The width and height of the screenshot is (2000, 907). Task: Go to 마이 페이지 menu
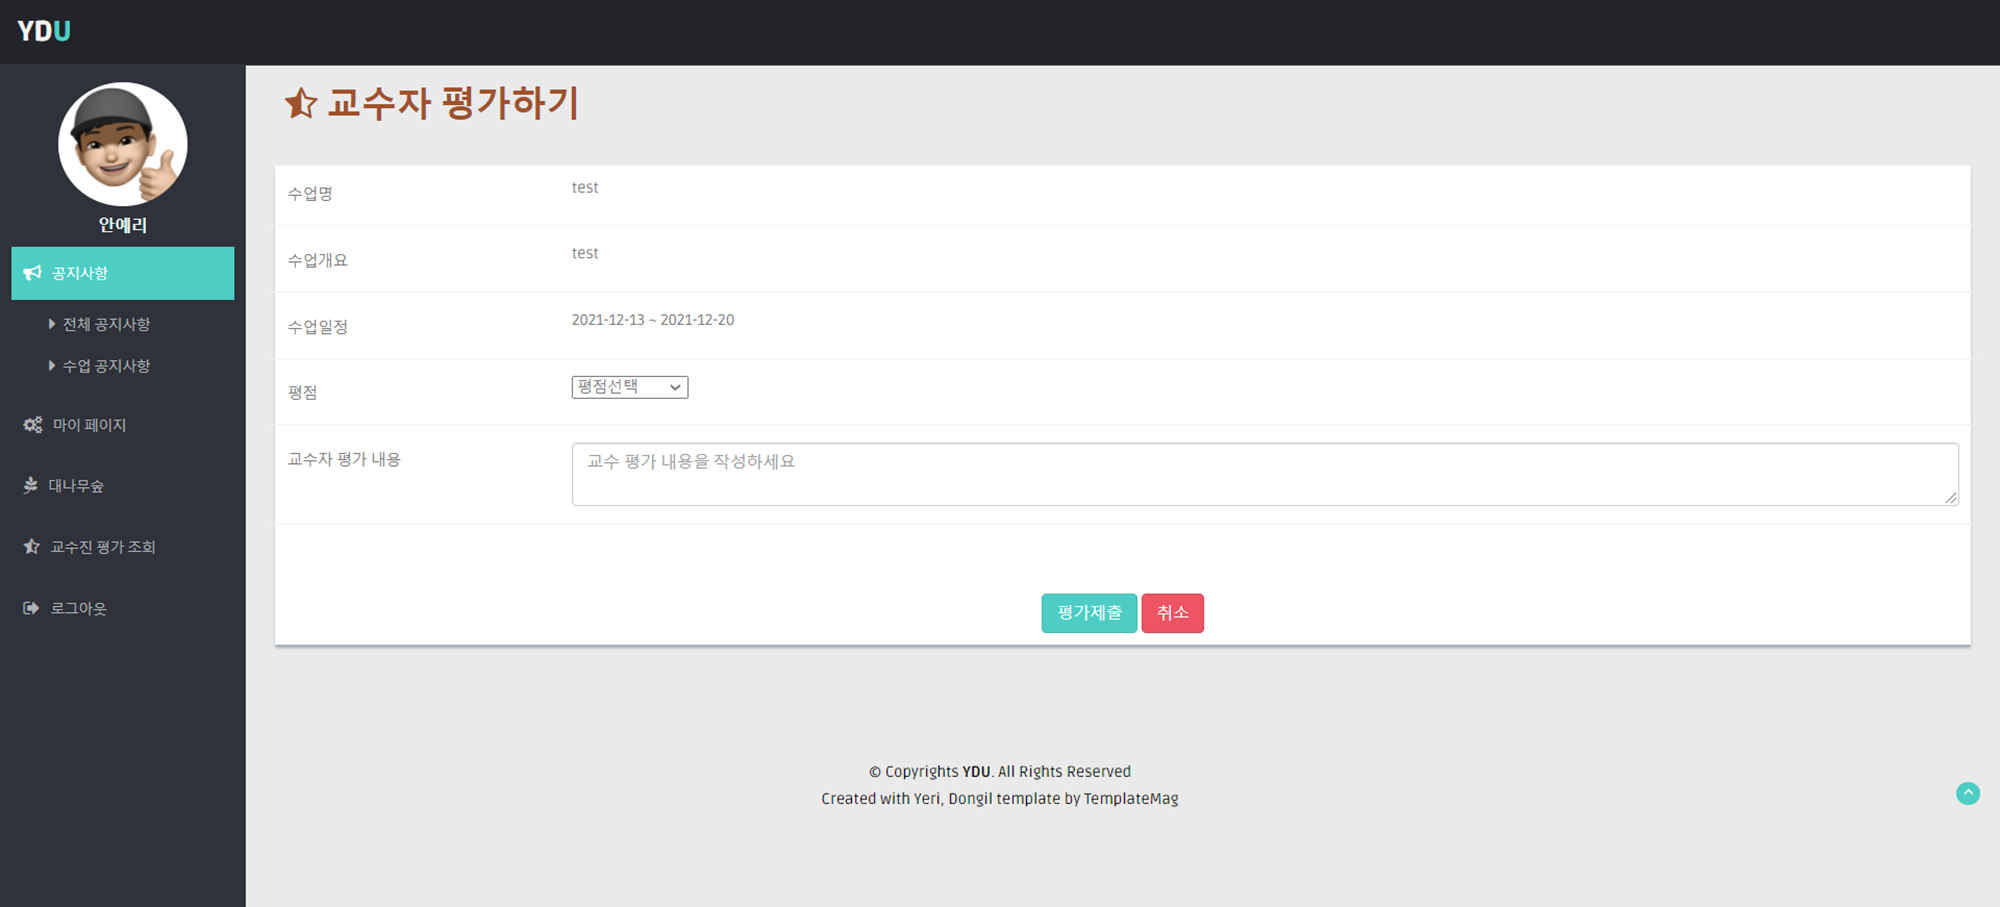click(90, 425)
